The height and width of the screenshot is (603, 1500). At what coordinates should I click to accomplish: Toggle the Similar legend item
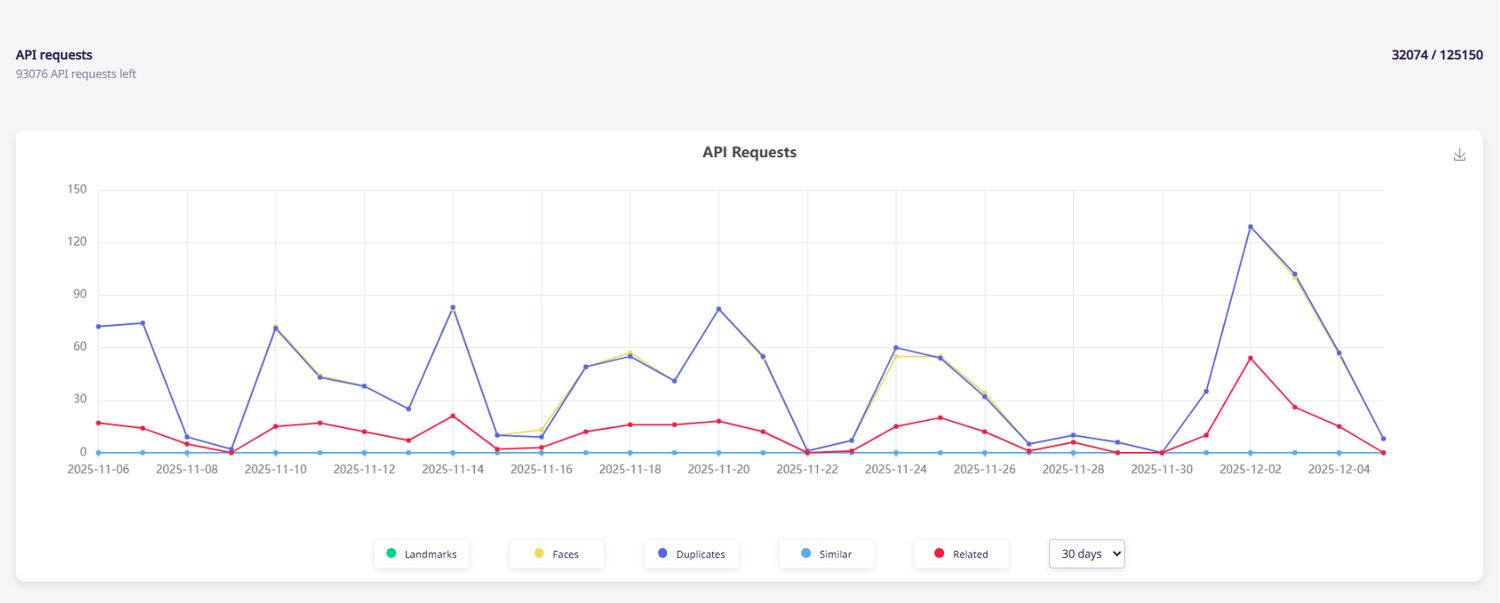(826, 554)
